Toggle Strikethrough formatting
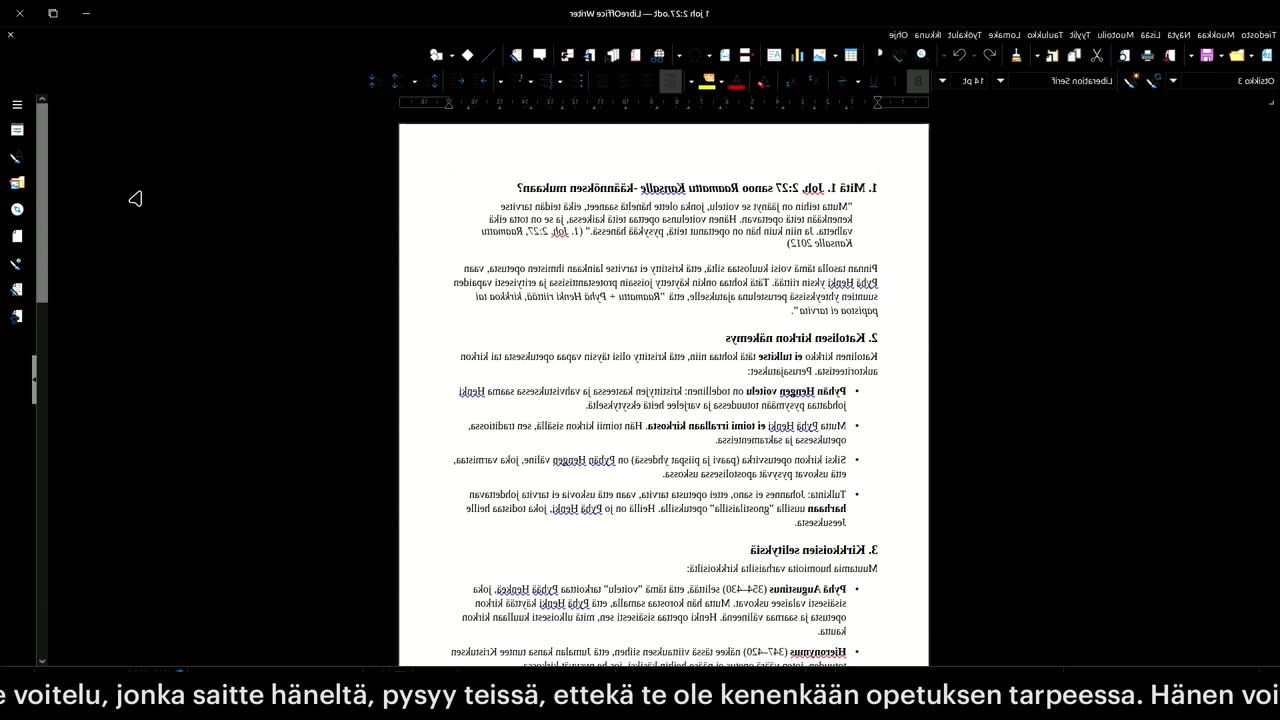This screenshot has width=1280, height=720. coord(843,80)
